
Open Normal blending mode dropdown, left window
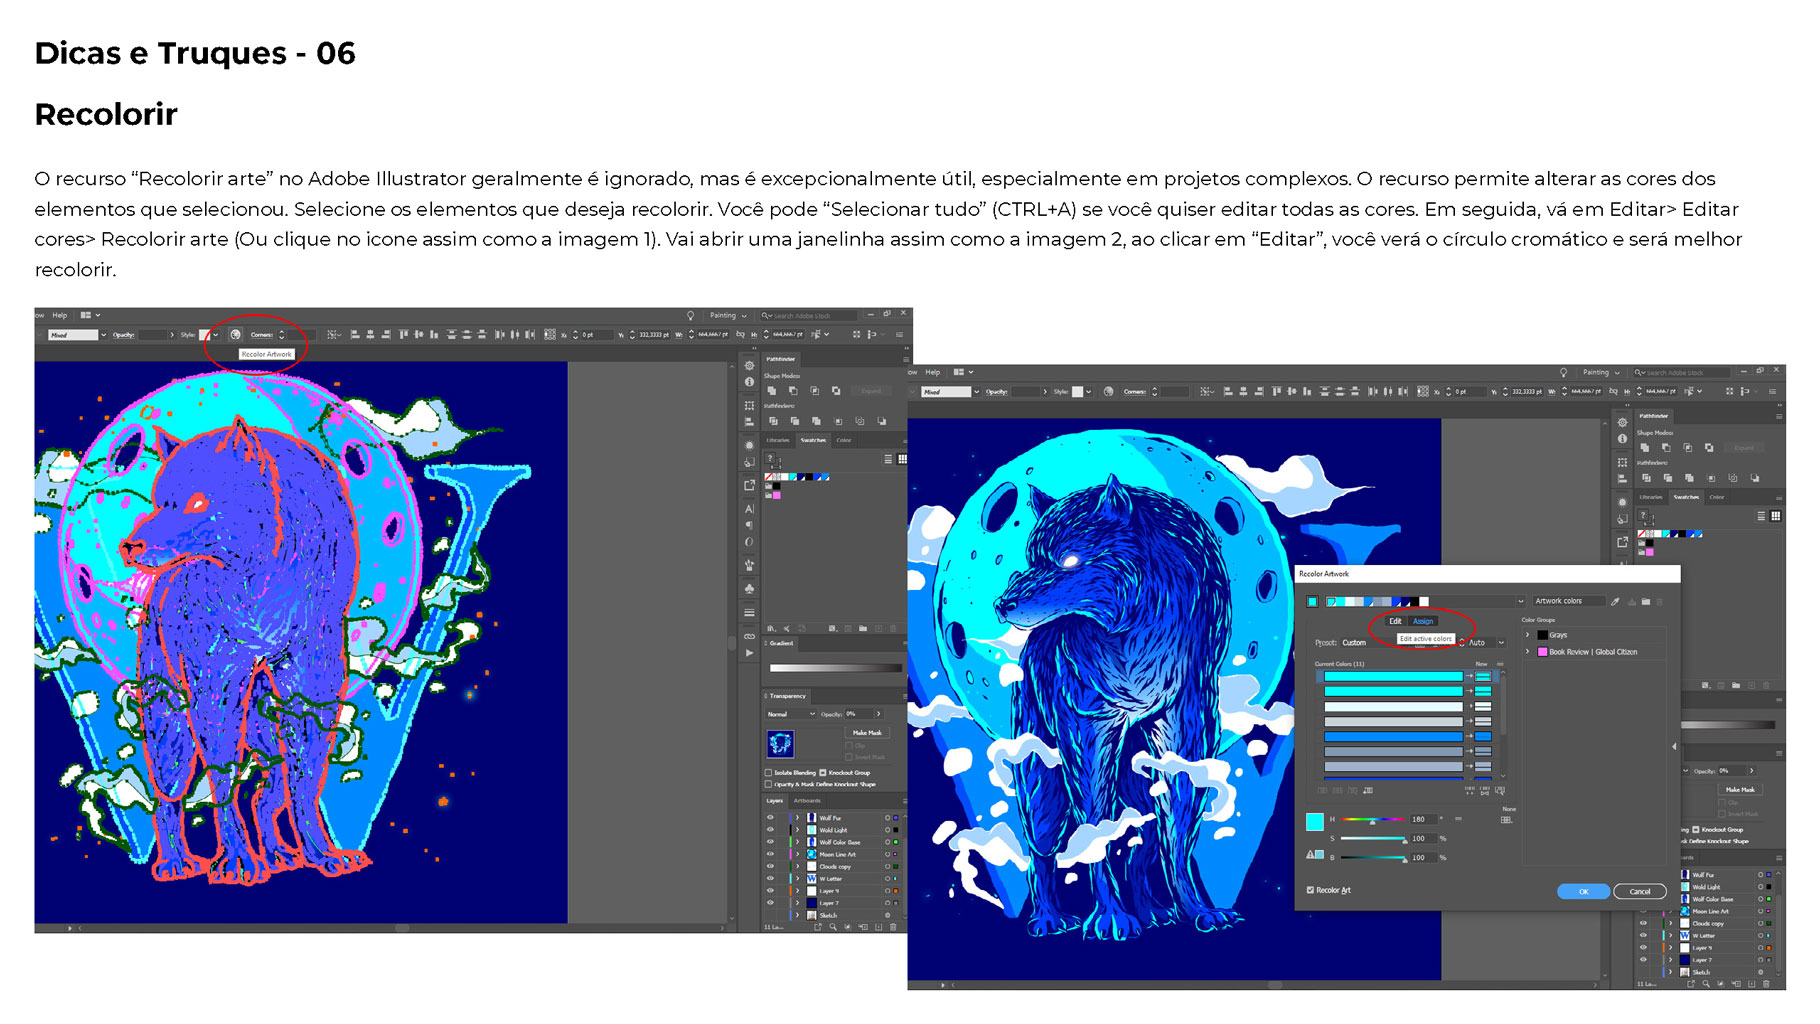[x=791, y=714]
